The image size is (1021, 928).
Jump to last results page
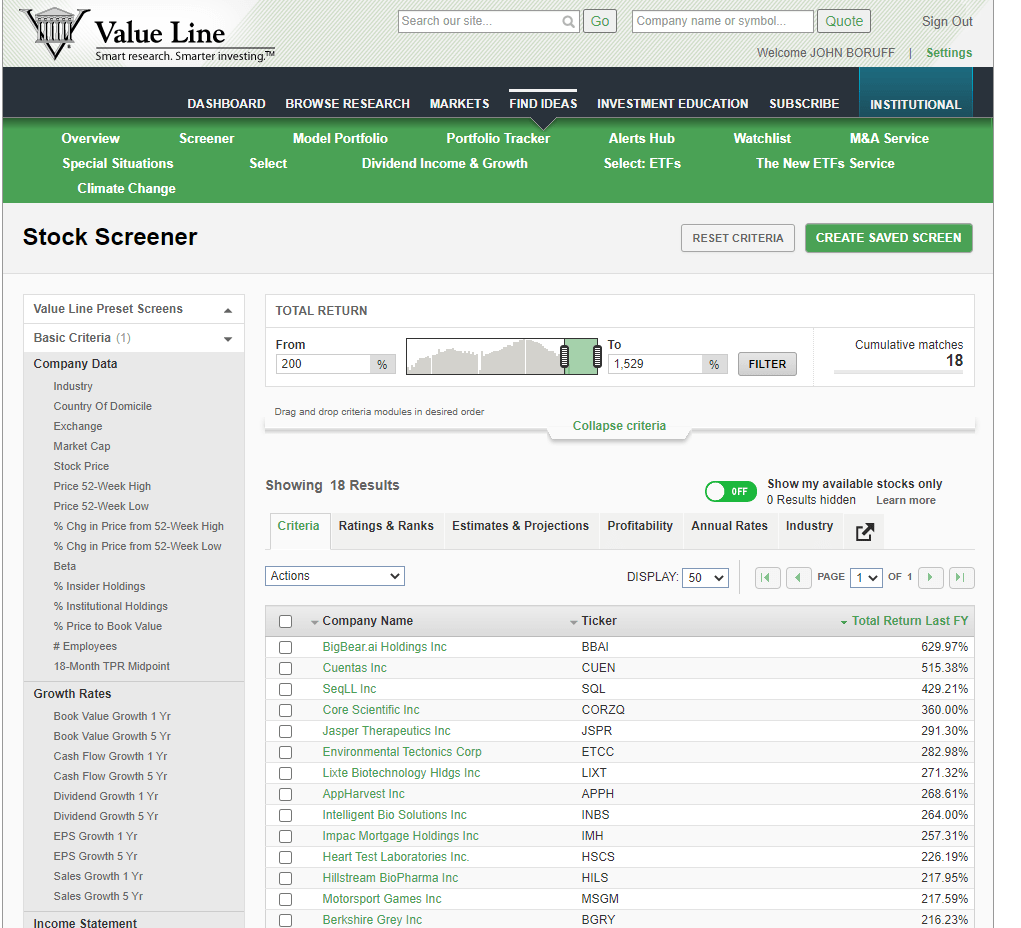pos(961,578)
